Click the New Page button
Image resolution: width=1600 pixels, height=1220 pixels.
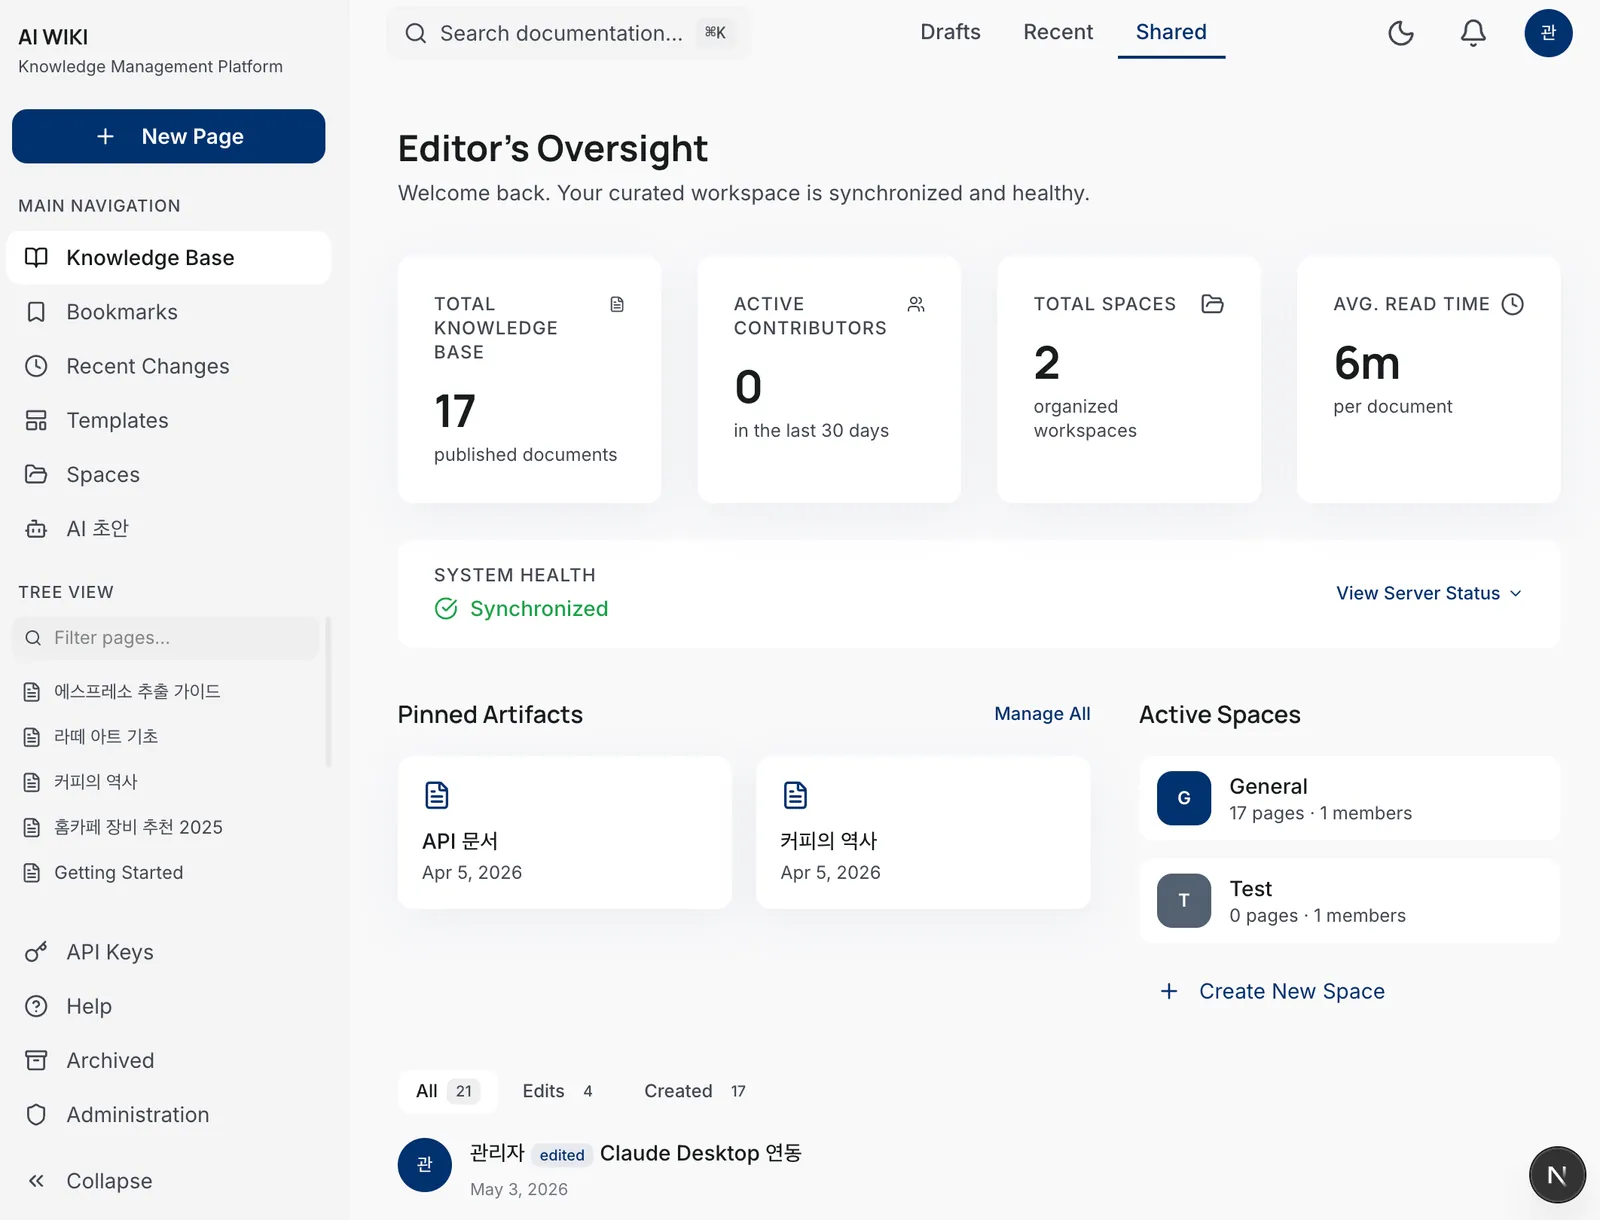tap(168, 136)
